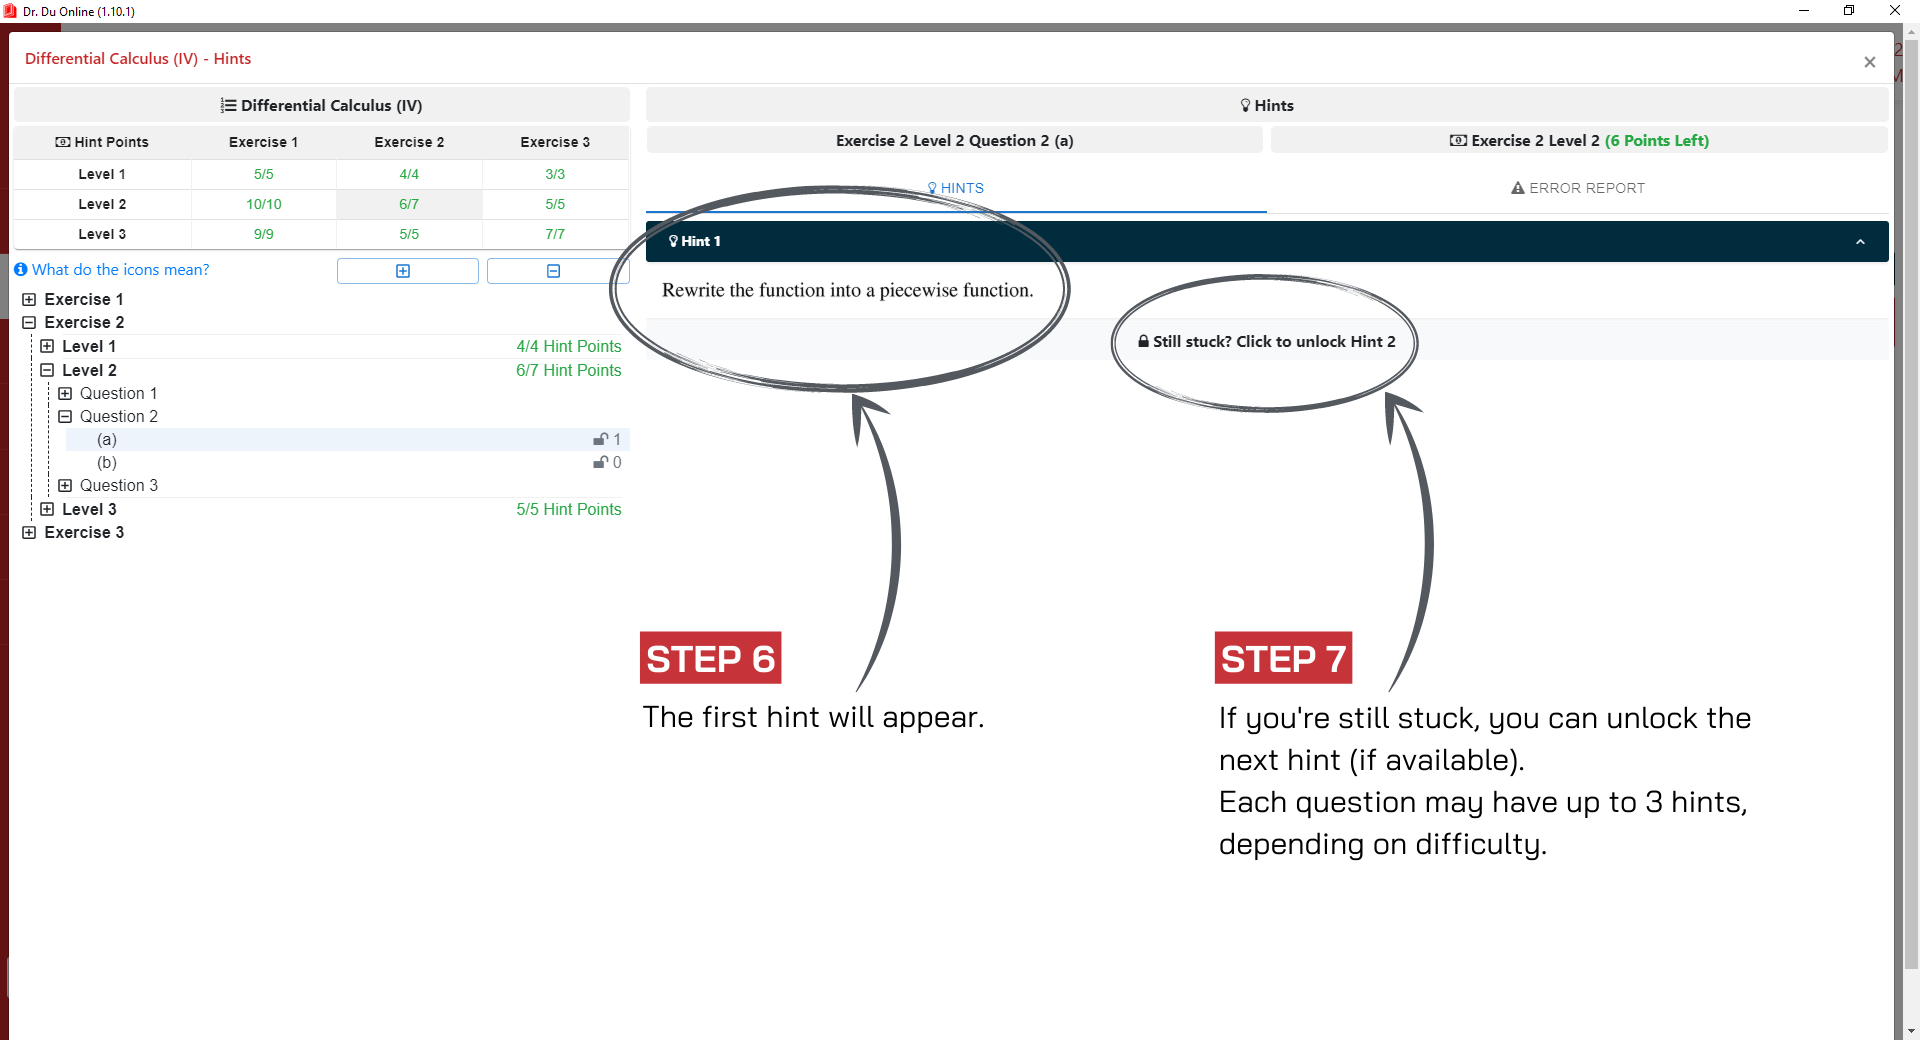Click the Hint Points money icon
This screenshot has height=1040, width=1920.
pyautogui.click(x=63, y=142)
